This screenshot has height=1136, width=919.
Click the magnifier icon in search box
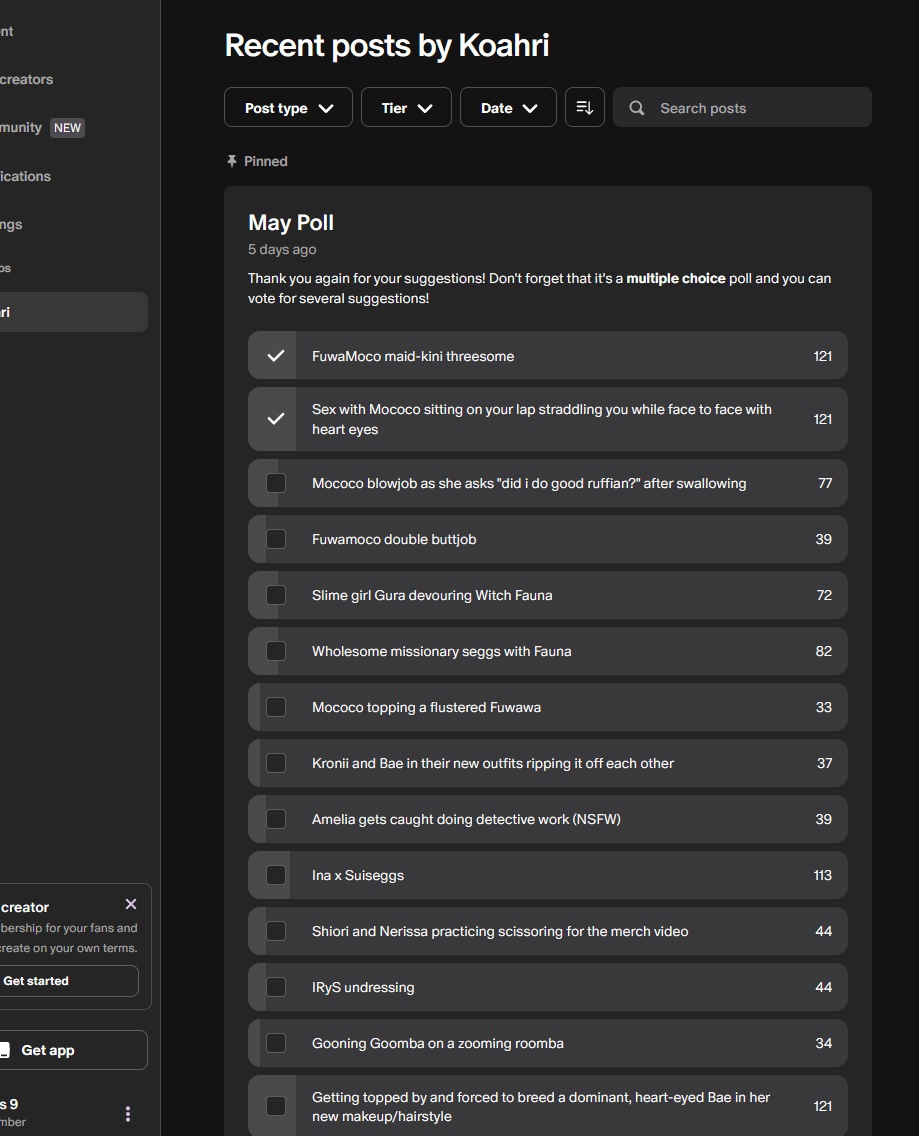click(636, 108)
